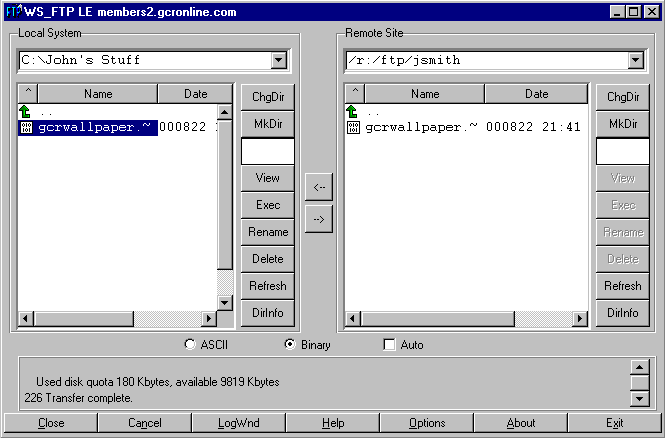Click the remote list horizontal scrollbar thumb
Viewport: 665px width, 438px height.
438,318
